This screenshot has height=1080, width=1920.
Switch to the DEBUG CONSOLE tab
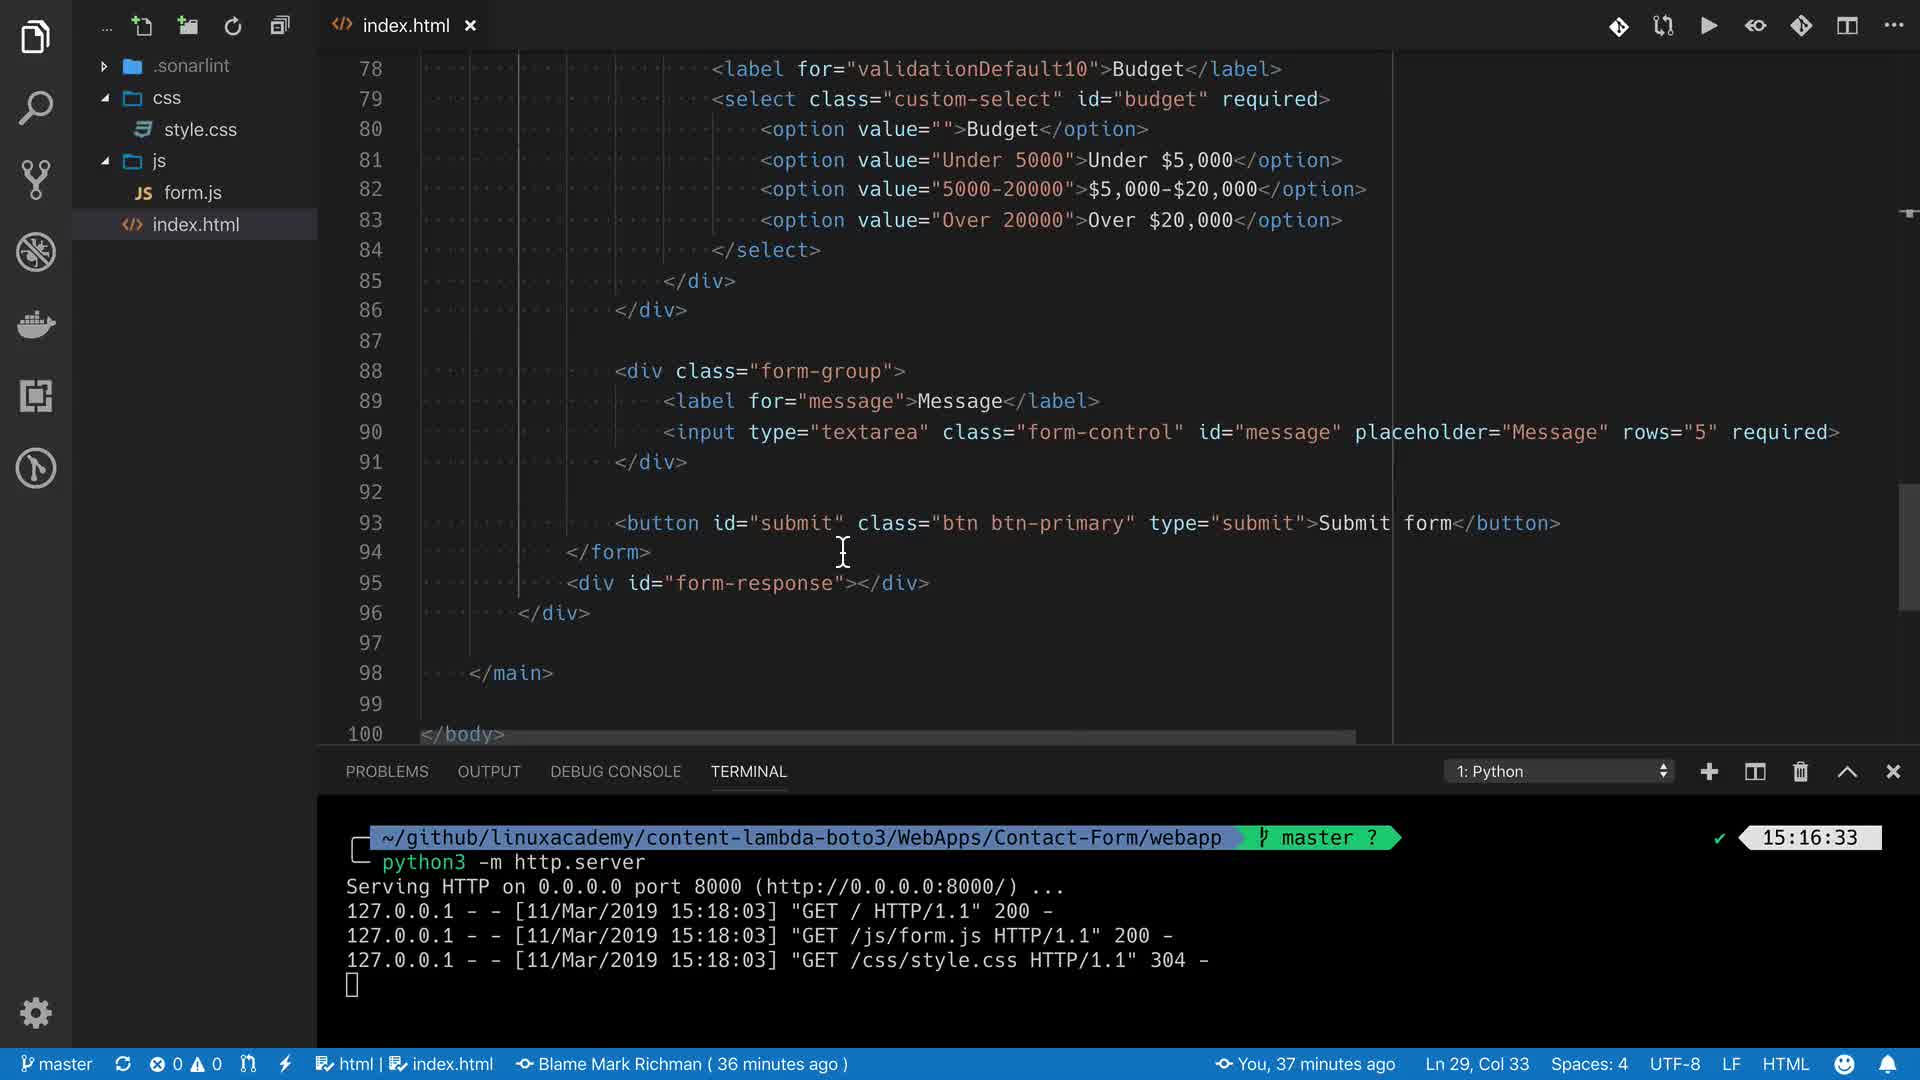pyautogui.click(x=615, y=772)
